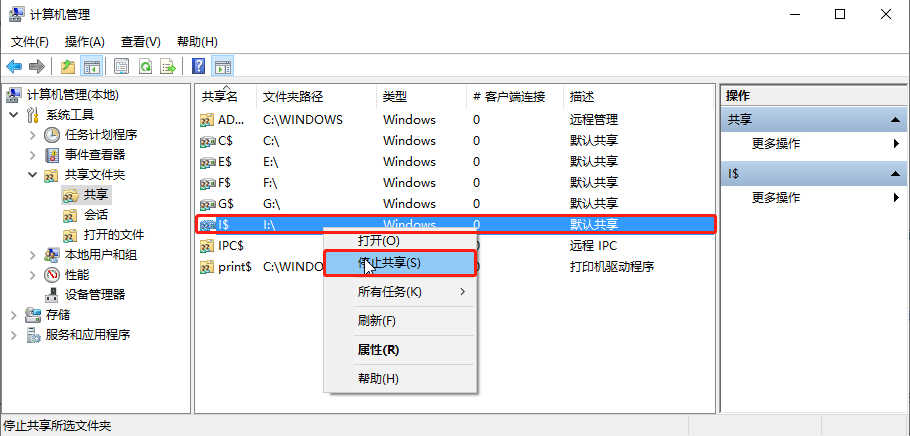
Task: Click the Back arrow toolbar icon
Action: tap(14, 67)
